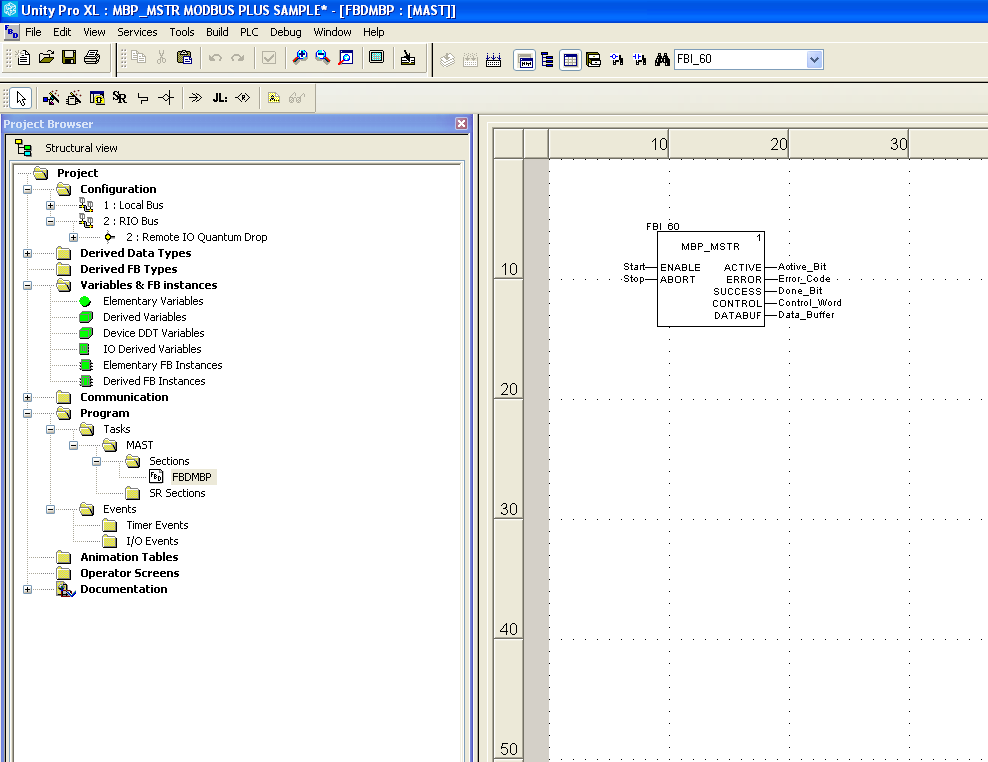988x762 pixels.
Task: Click the New project icon
Action: [23, 58]
